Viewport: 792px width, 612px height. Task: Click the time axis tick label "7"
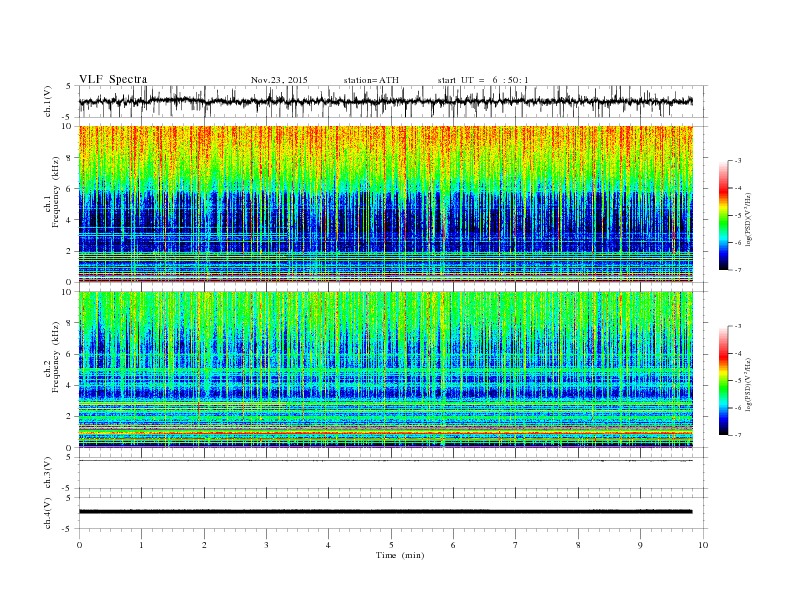click(516, 545)
